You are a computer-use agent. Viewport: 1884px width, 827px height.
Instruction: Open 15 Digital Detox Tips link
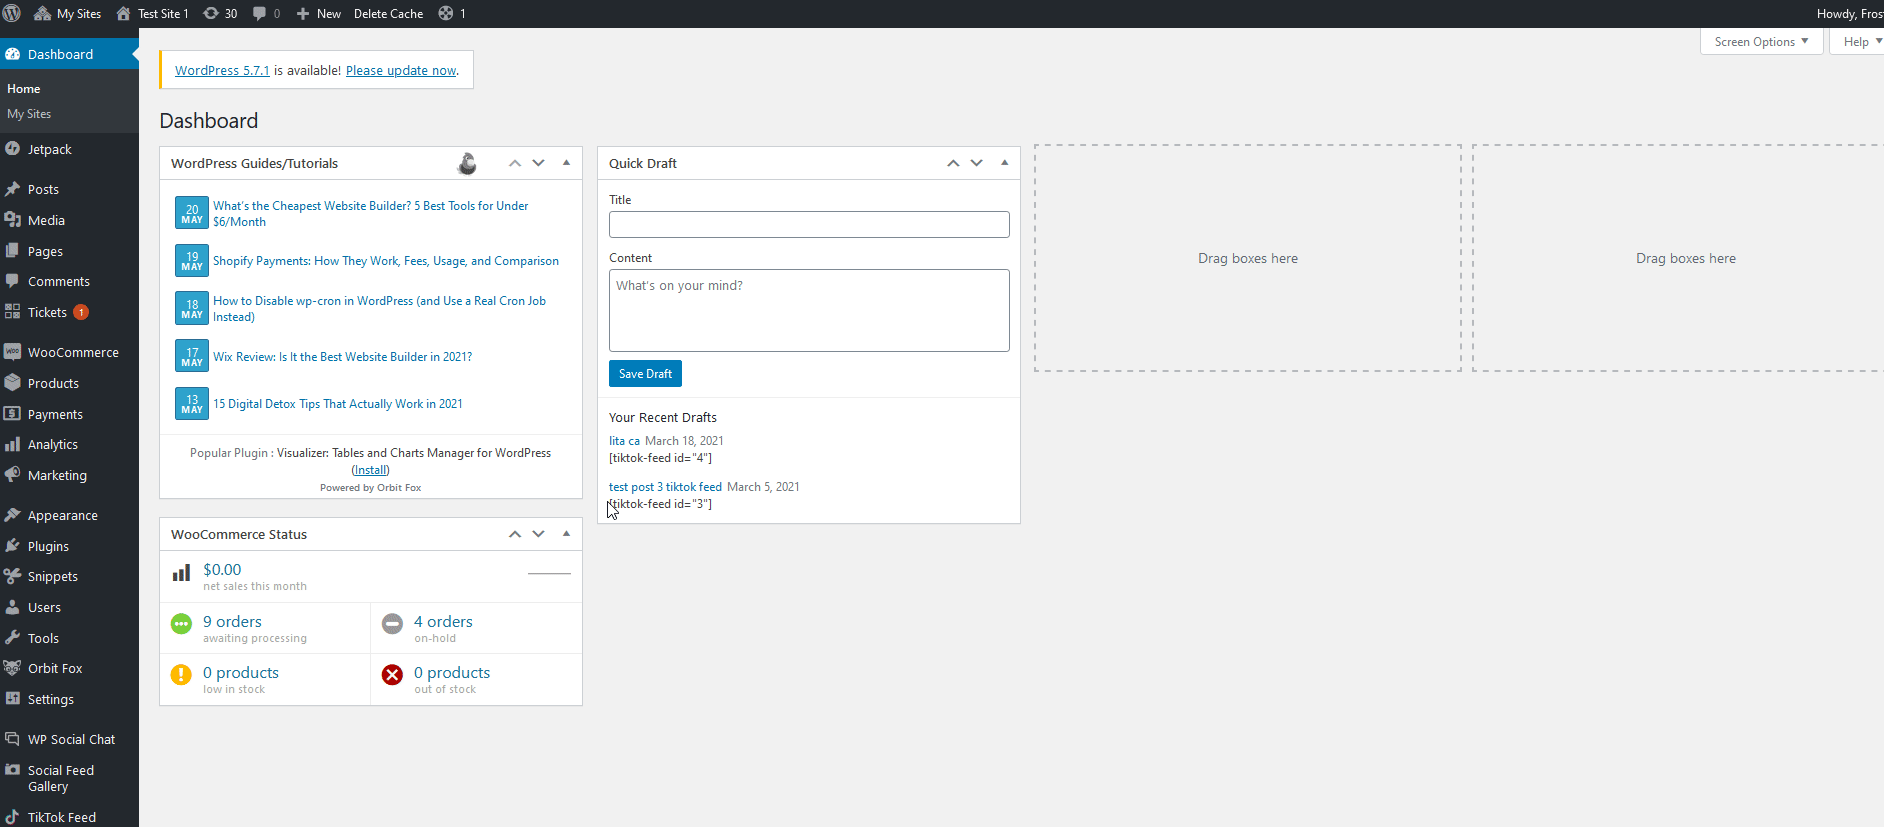pos(338,404)
